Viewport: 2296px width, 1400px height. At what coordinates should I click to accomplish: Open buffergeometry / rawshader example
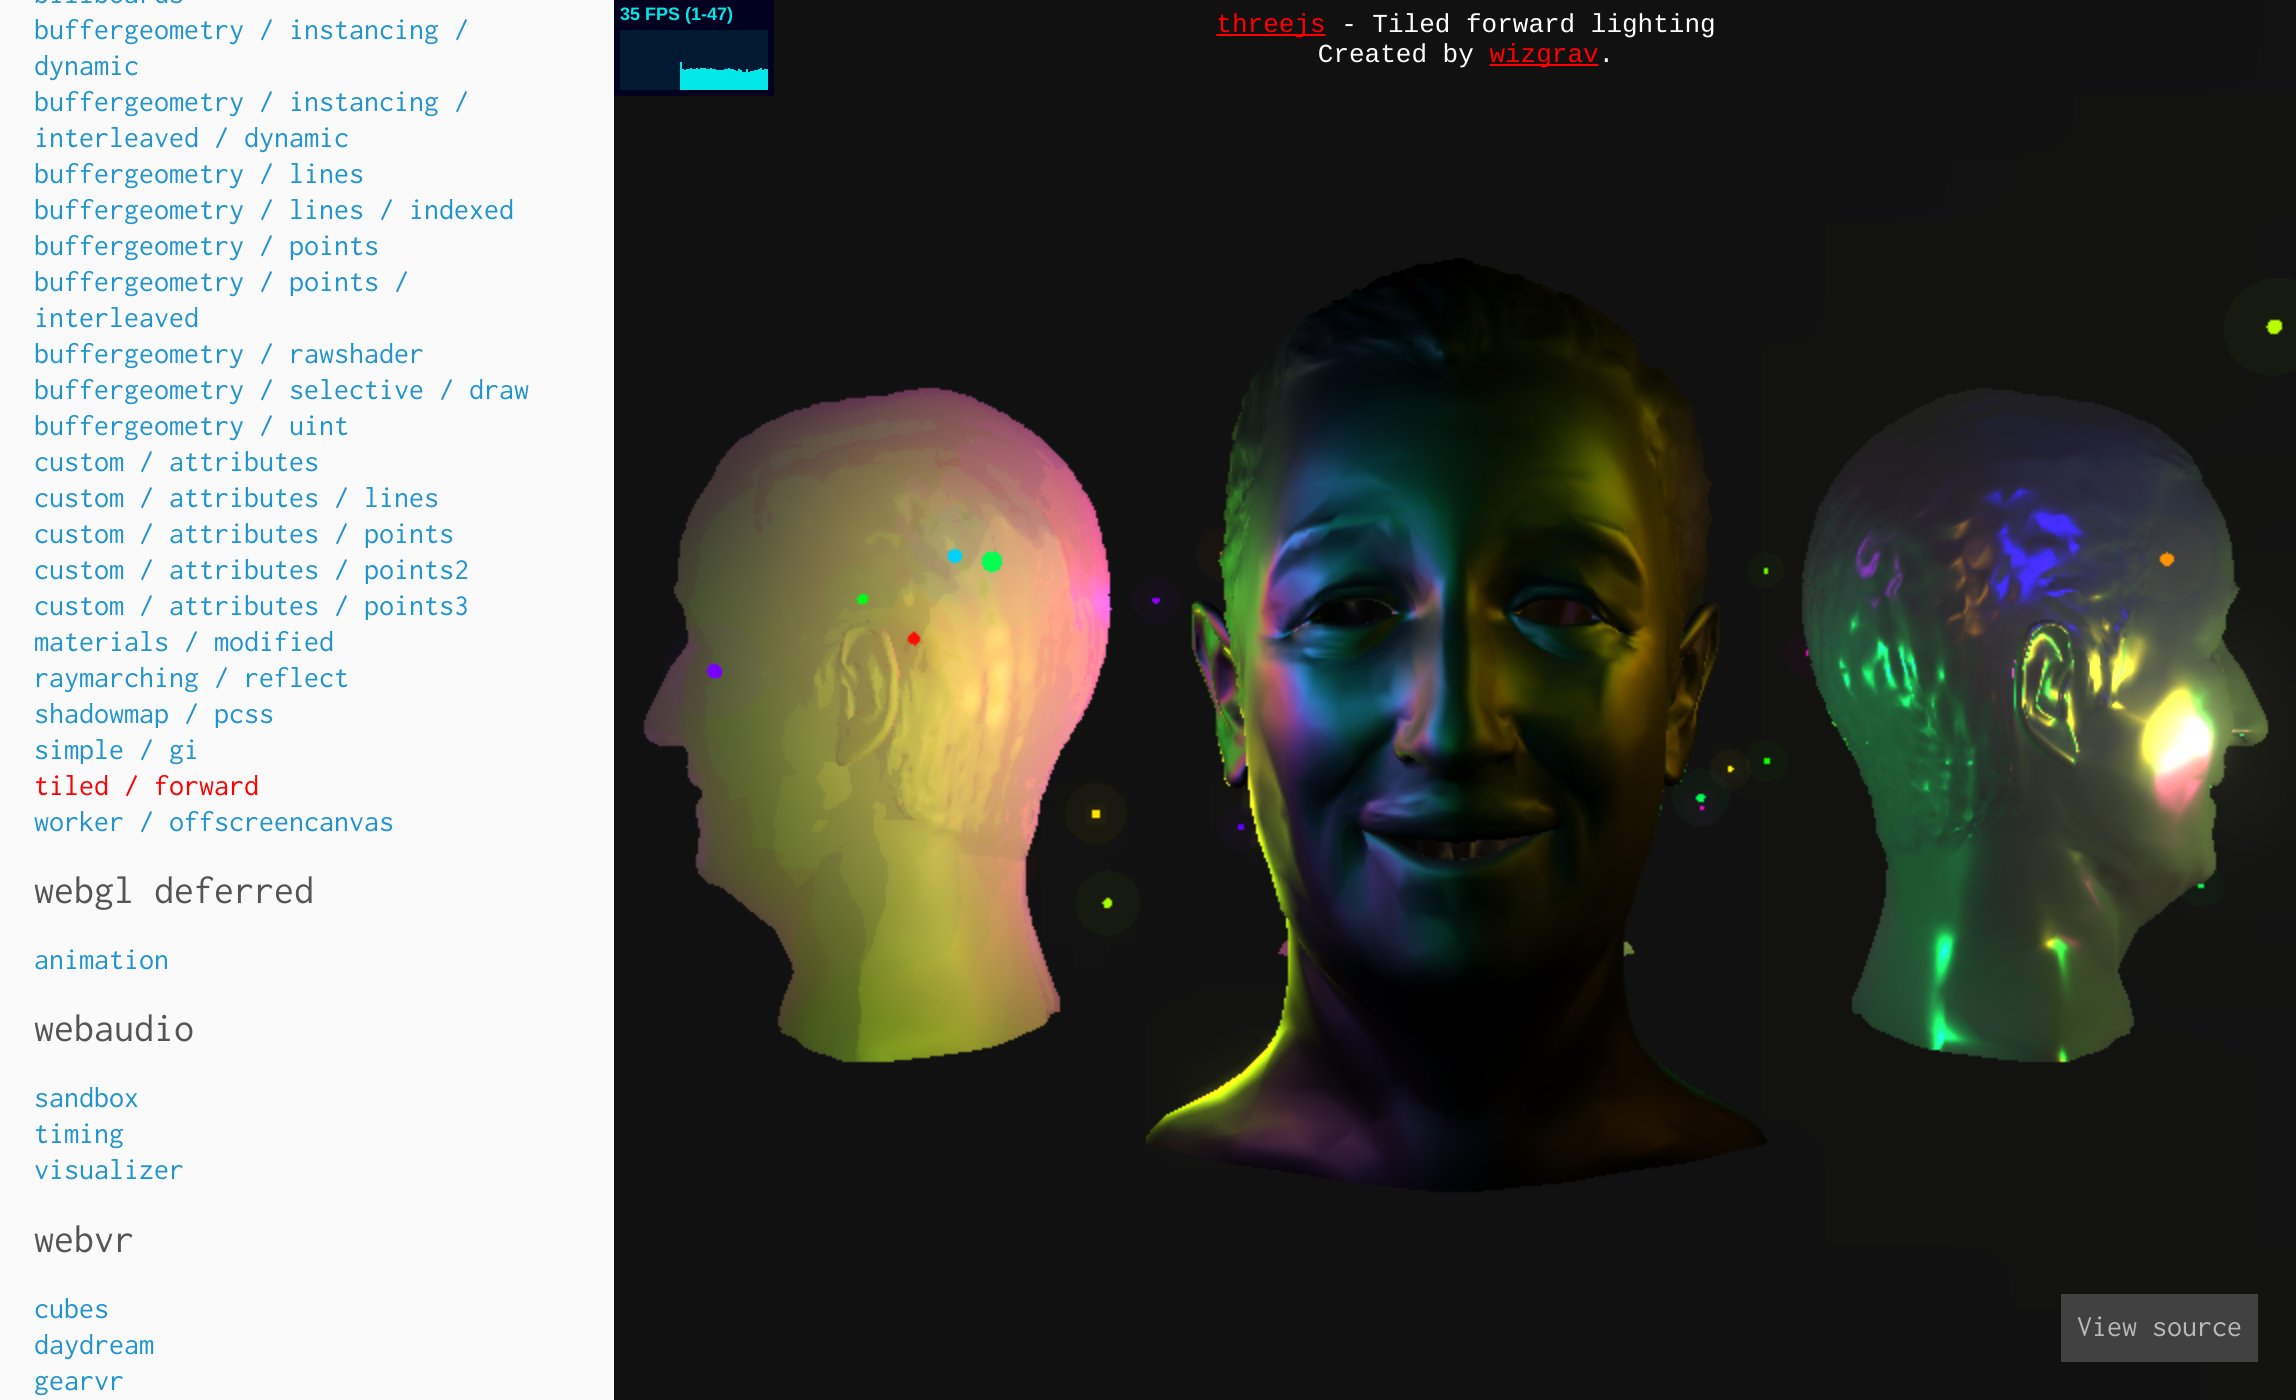(228, 354)
